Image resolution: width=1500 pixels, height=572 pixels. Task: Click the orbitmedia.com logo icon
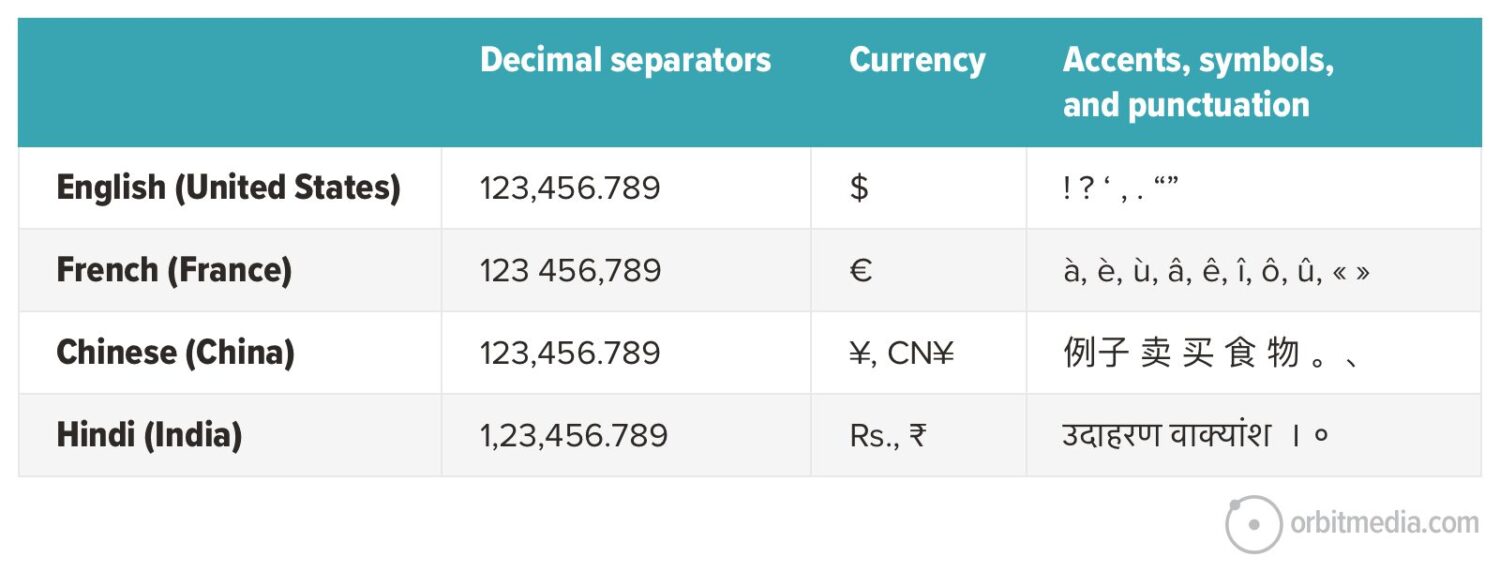coord(1253,524)
